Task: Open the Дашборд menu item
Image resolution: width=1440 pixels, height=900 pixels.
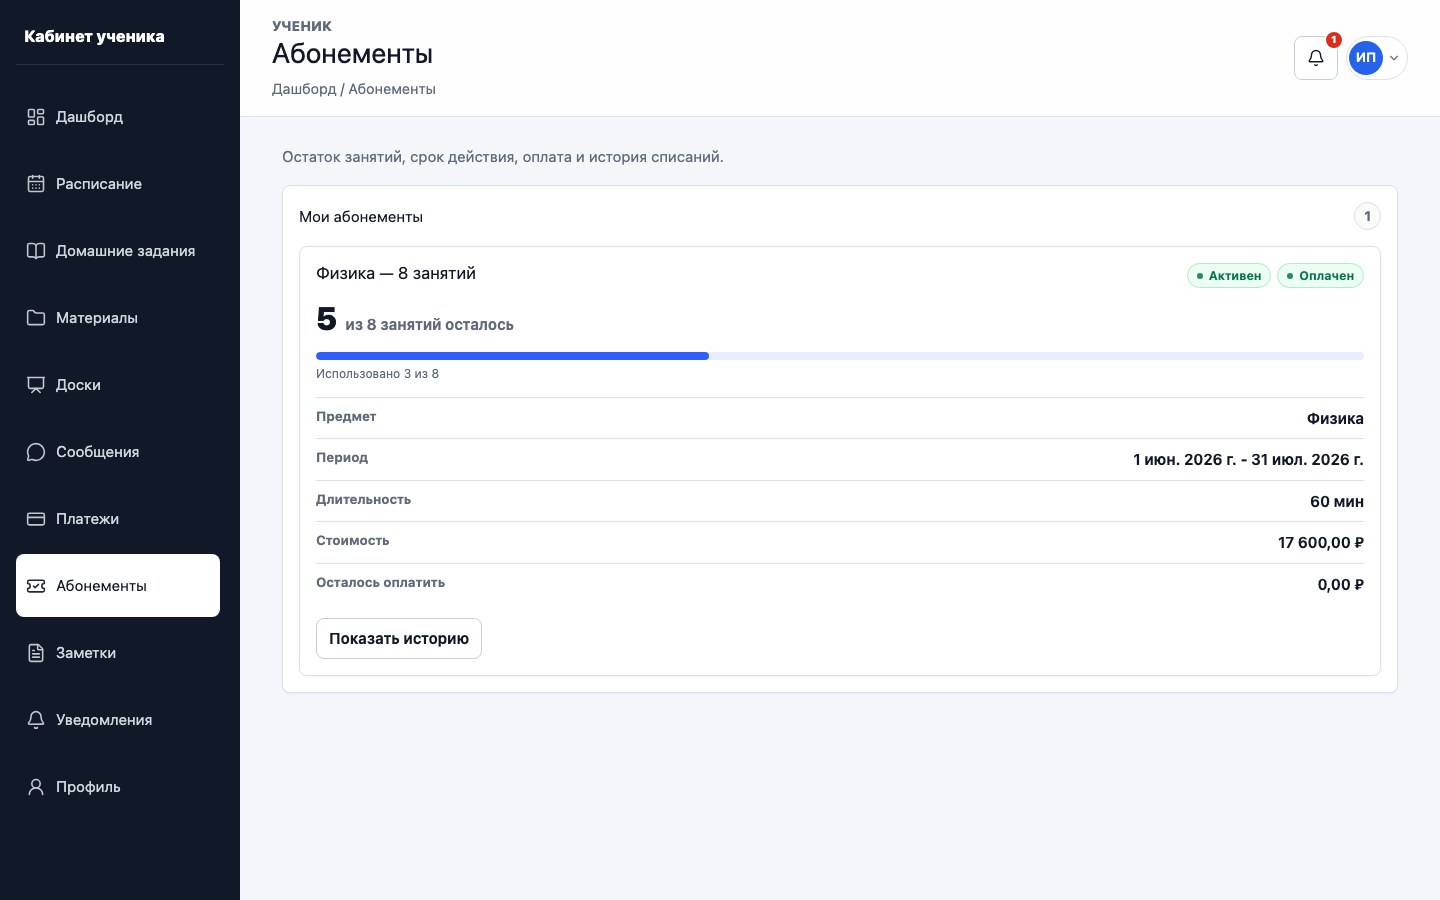Action: [x=118, y=117]
